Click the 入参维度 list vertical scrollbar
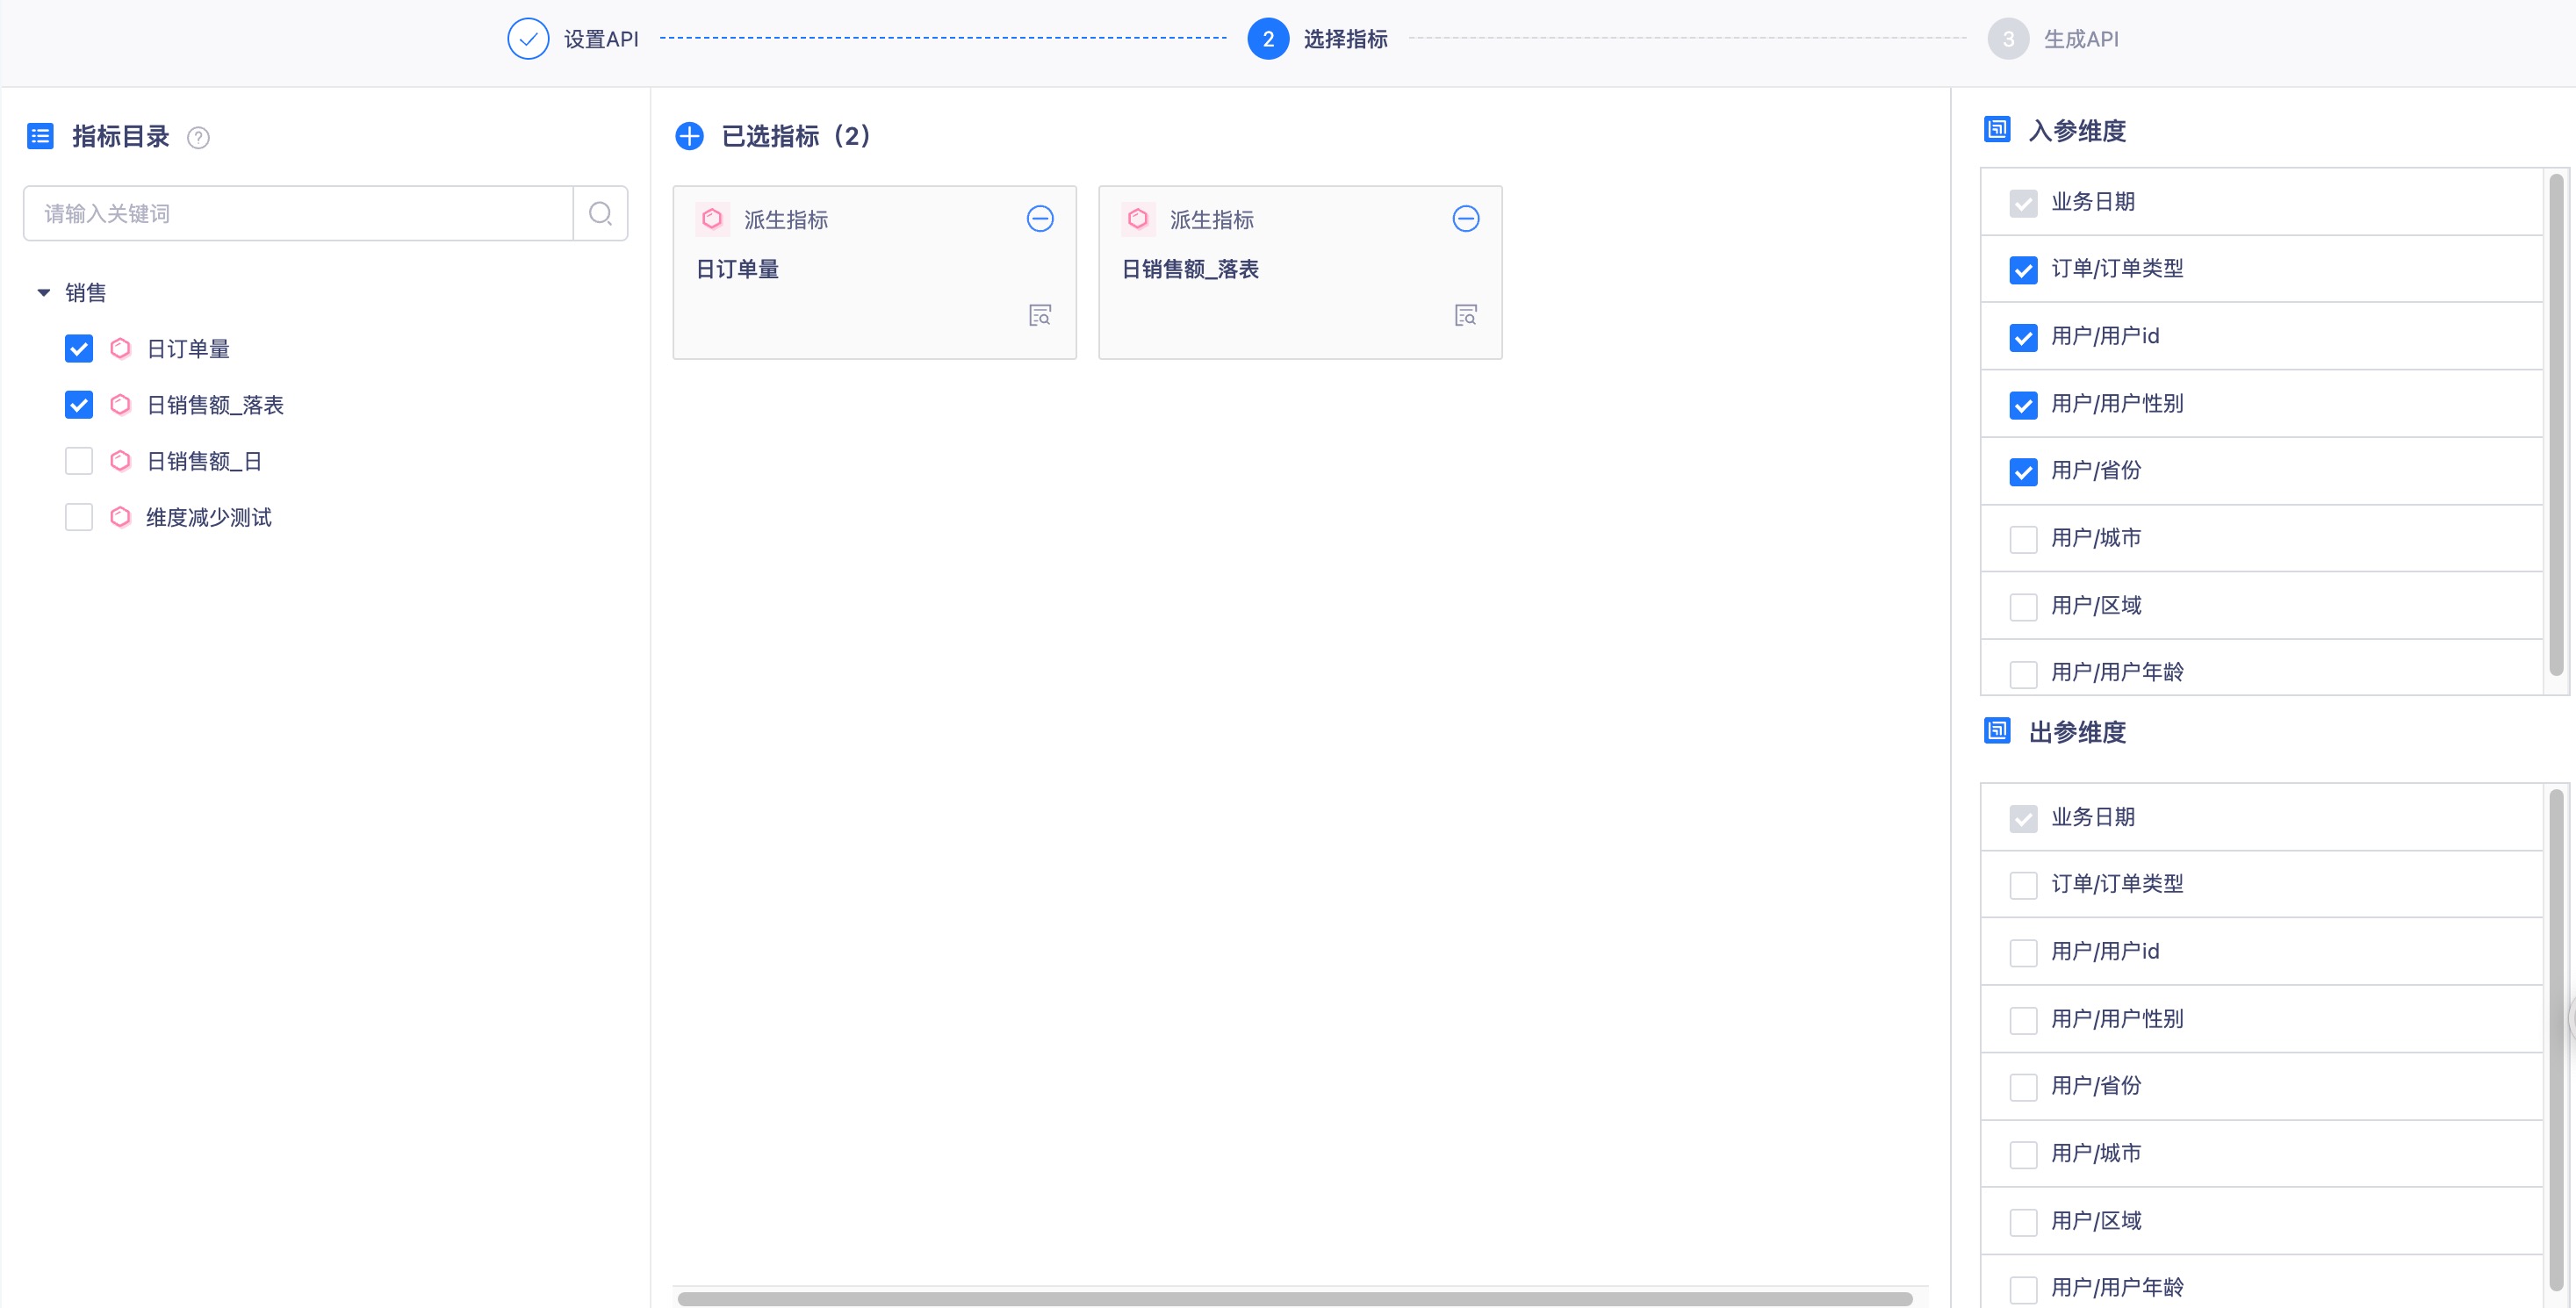Screen dimensions: 2576x1308 (x=2556, y=425)
